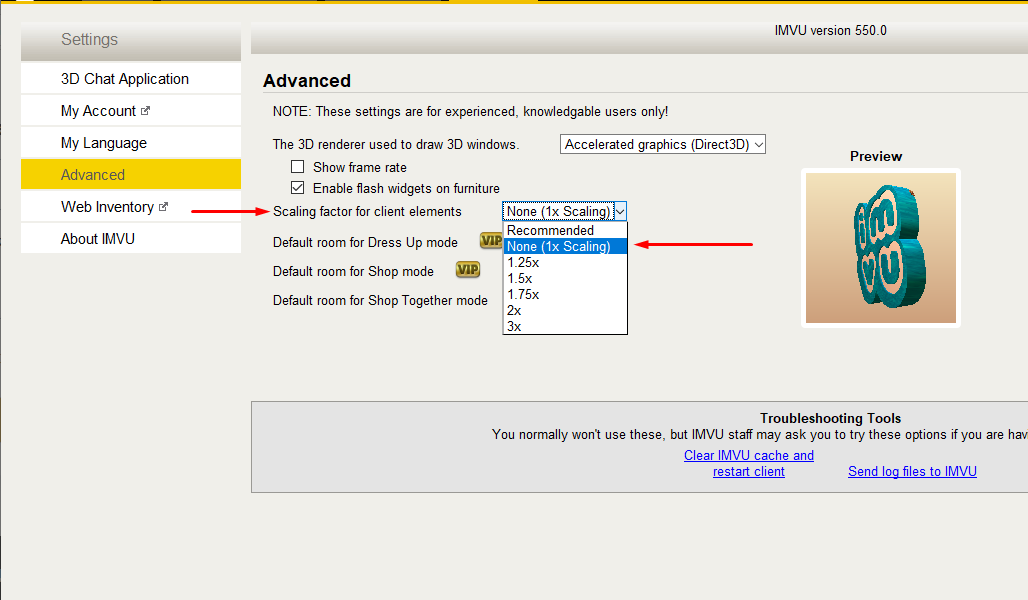Click the Troubleshooting Tools heading

pyautogui.click(x=830, y=418)
